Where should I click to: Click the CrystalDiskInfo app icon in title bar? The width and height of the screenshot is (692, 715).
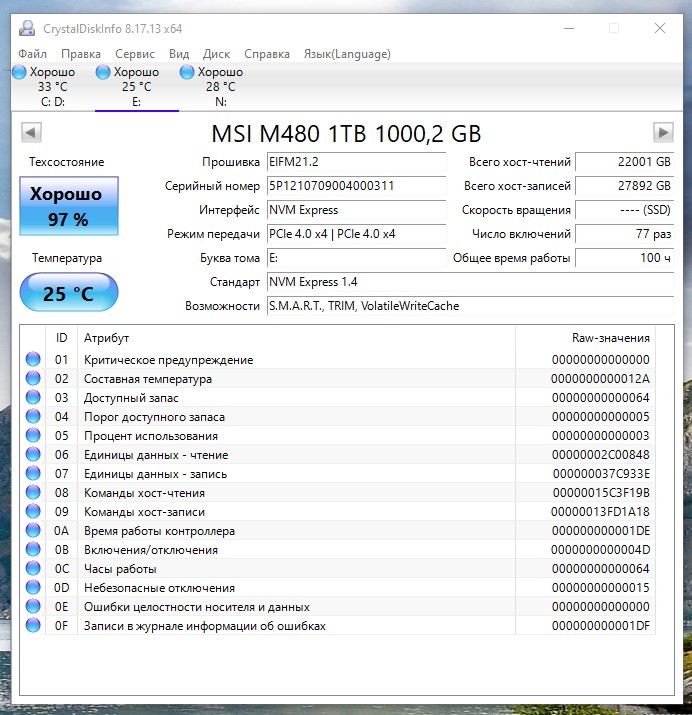coord(27,28)
